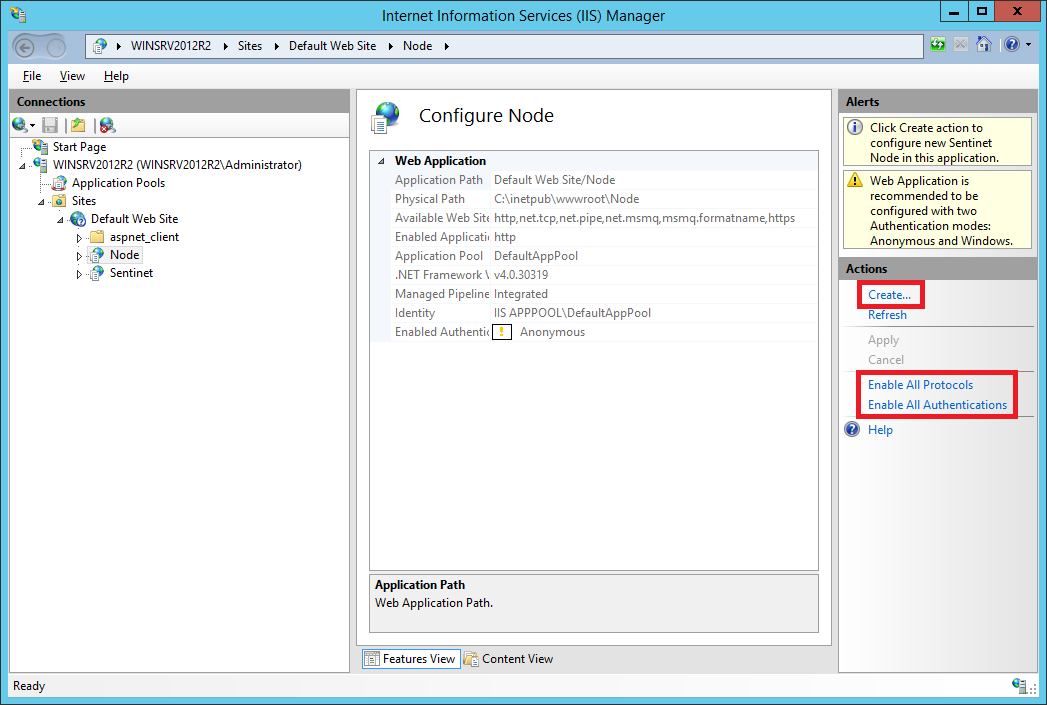Click the Create New Connection globe icon
Screen dimensions: 1047x705
click(19, 125)
